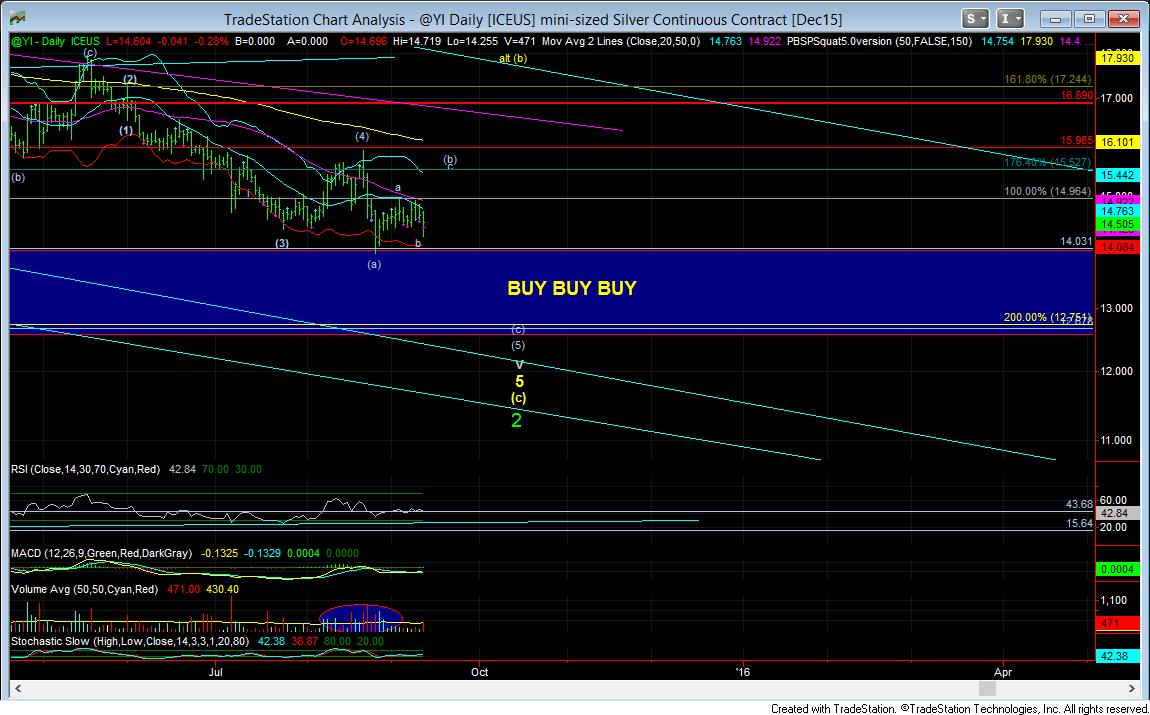Click the TradeStation app icon in title bar
The image size is (1150, 715).
18,18
